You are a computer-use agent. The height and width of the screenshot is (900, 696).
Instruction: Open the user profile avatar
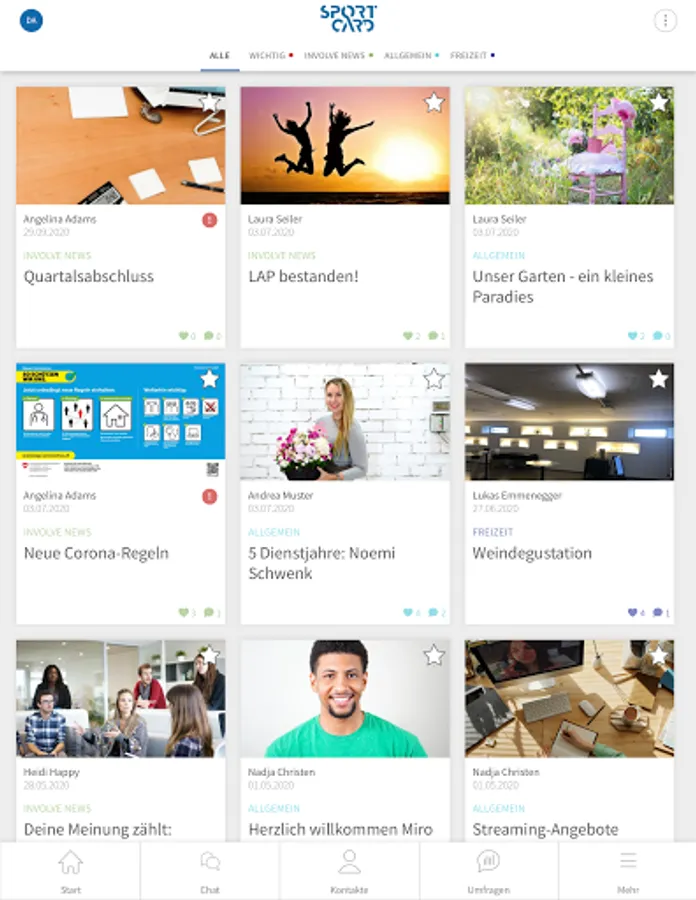click(x=31, y=21)
